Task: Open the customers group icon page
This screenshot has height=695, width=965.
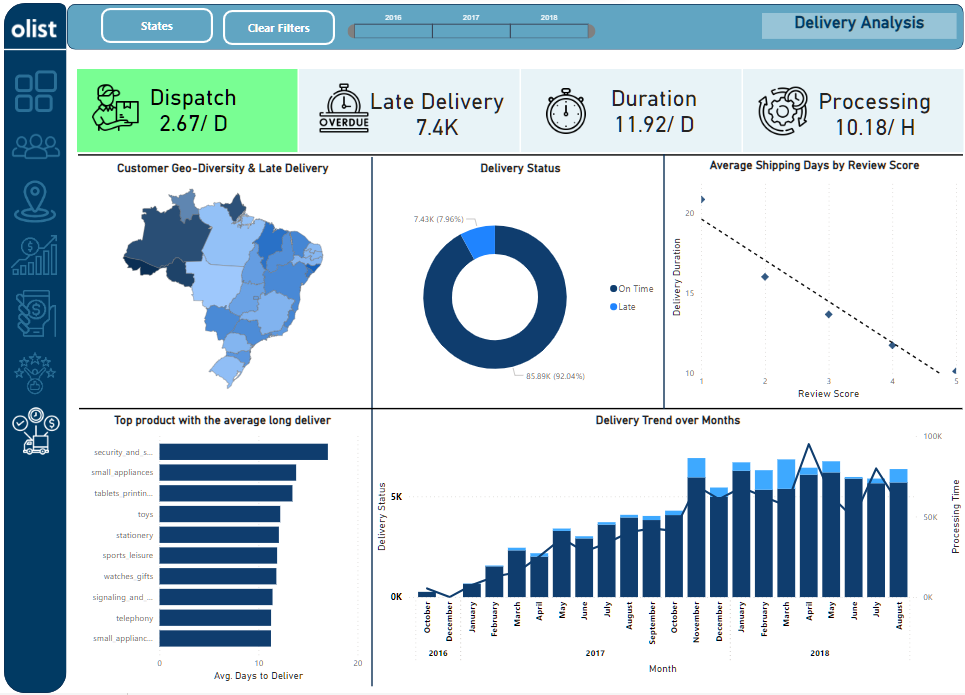Action: click(34, 147)
